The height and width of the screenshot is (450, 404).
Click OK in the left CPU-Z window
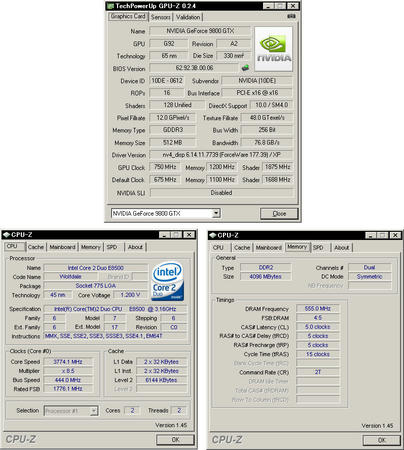175,440
